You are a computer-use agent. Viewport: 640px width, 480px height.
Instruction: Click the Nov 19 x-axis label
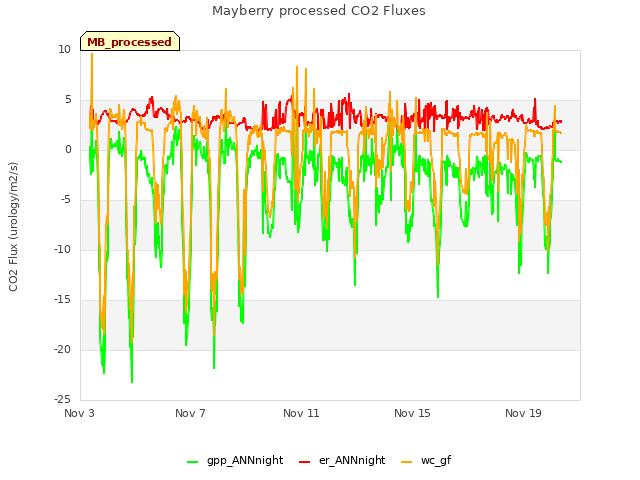523,413
